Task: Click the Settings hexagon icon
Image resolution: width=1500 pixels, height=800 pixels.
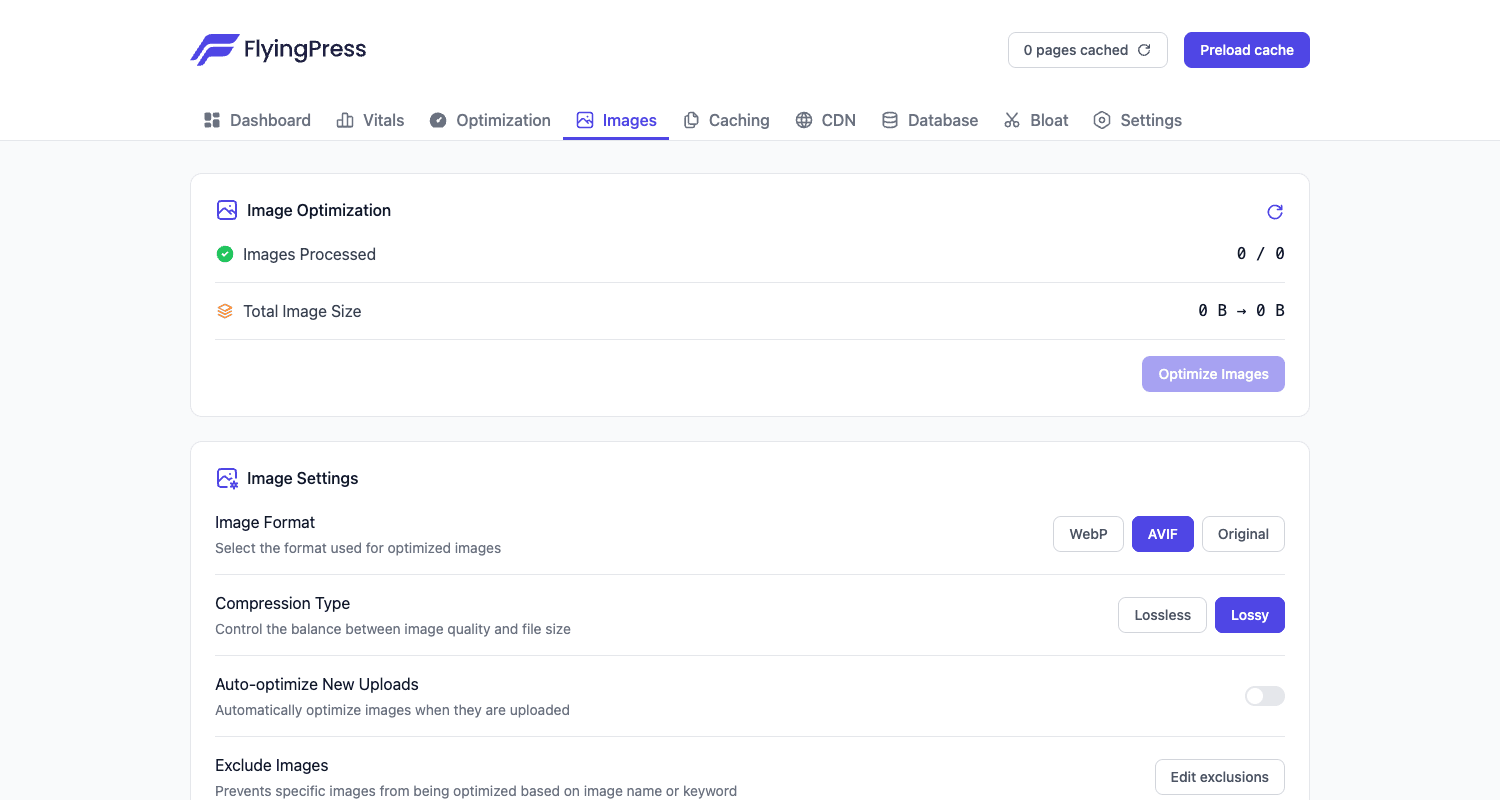Action: coord(1102,120)
